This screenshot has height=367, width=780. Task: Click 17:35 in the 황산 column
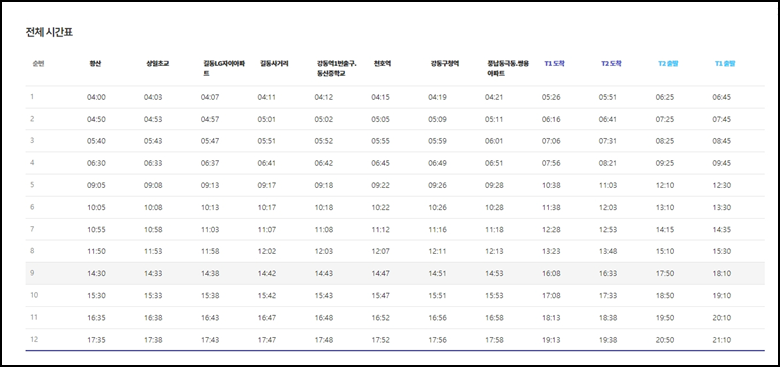click(96, 340)
